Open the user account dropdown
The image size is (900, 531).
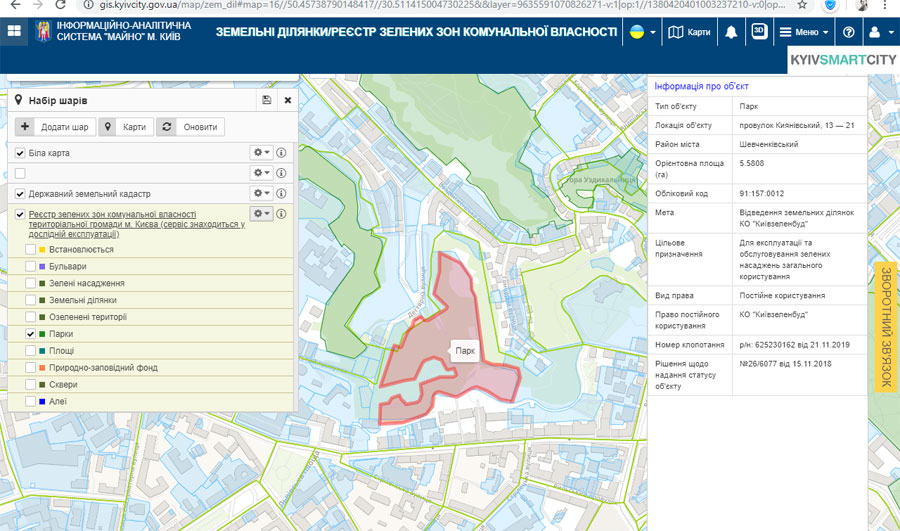pyautogui.click(x=880, y=32)
